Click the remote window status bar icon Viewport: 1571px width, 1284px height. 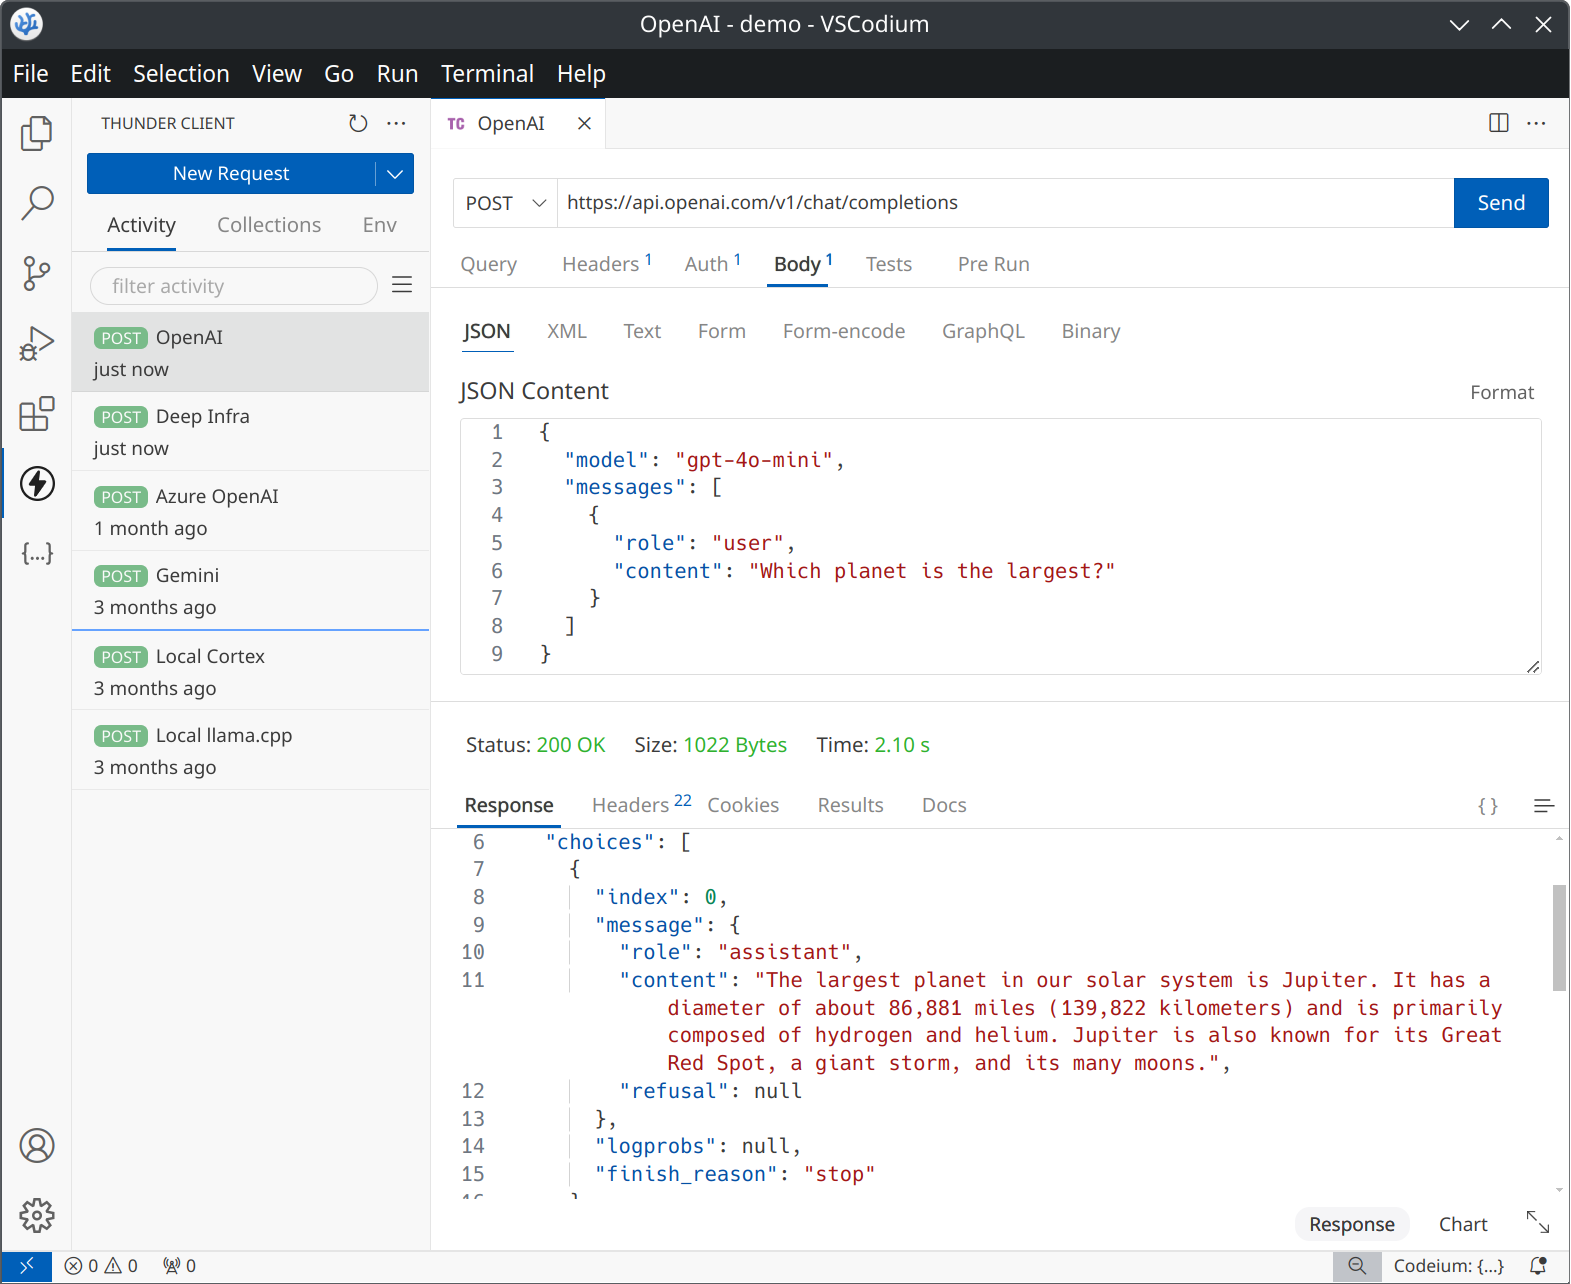click(x=27, y=1266)
